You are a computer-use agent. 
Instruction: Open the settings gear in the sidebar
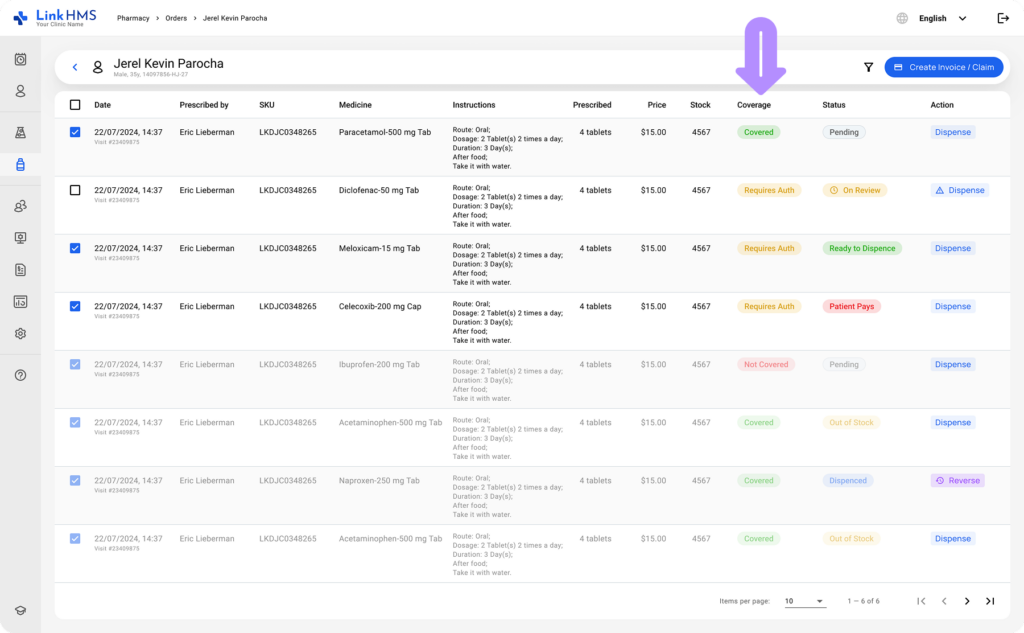click(20, 334)
